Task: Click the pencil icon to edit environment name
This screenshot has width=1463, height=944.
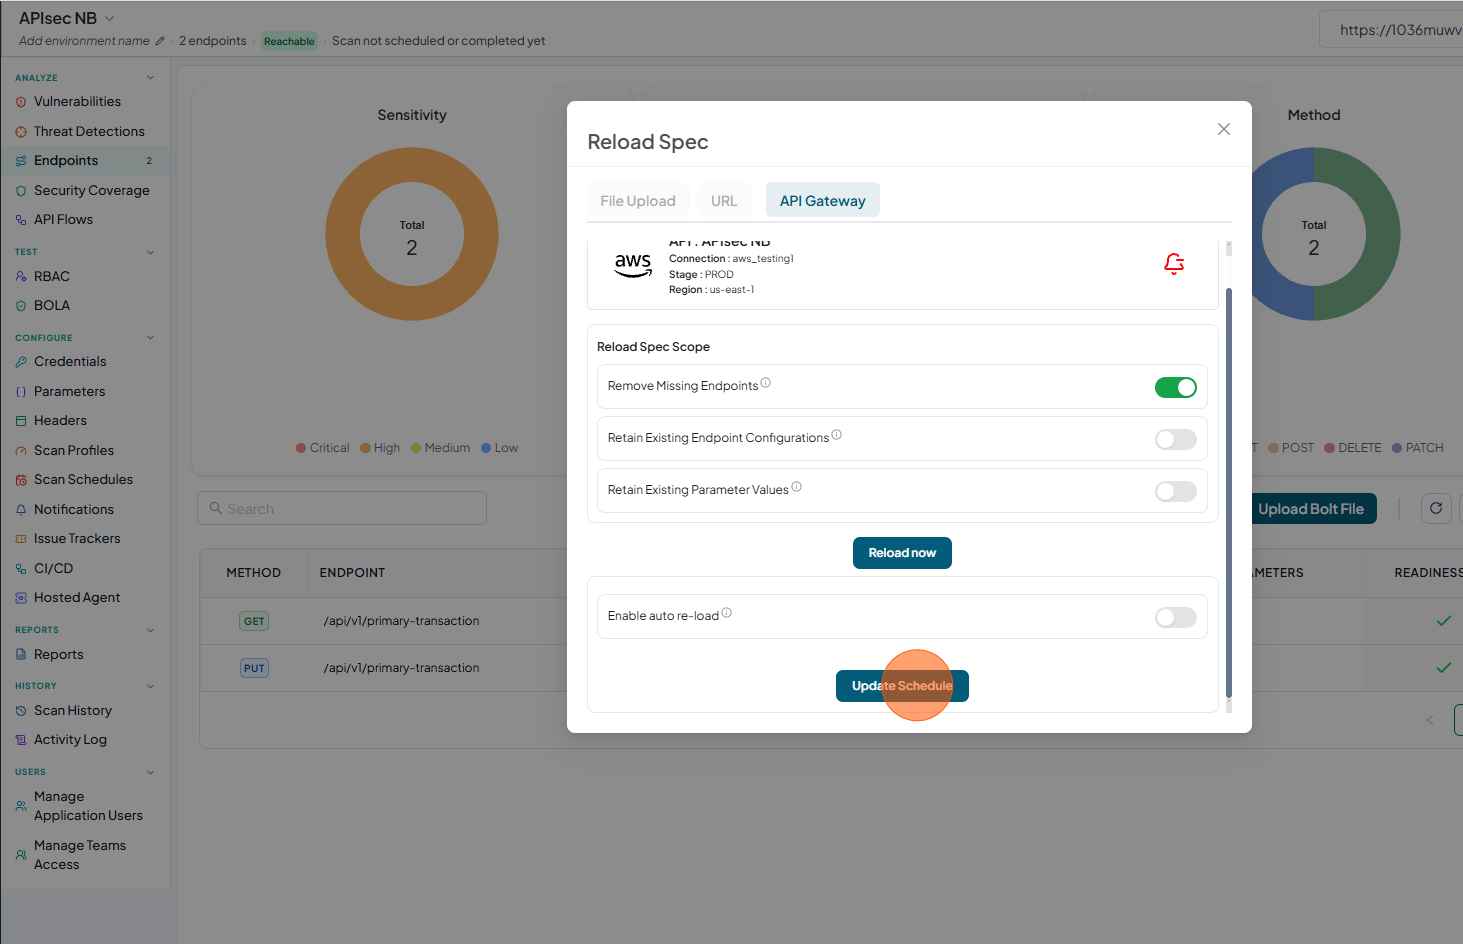Action: click(x=160, y=41)
